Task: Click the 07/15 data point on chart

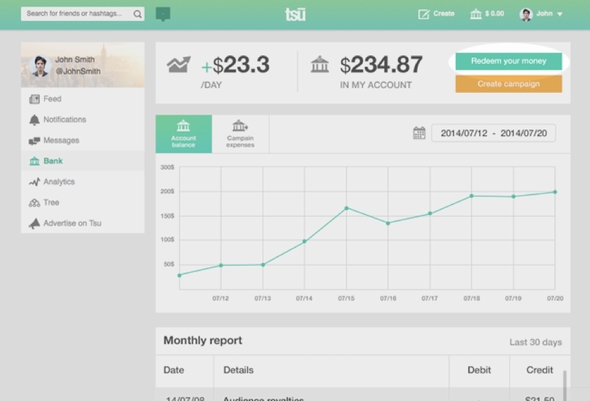Action: click(347, 208)
